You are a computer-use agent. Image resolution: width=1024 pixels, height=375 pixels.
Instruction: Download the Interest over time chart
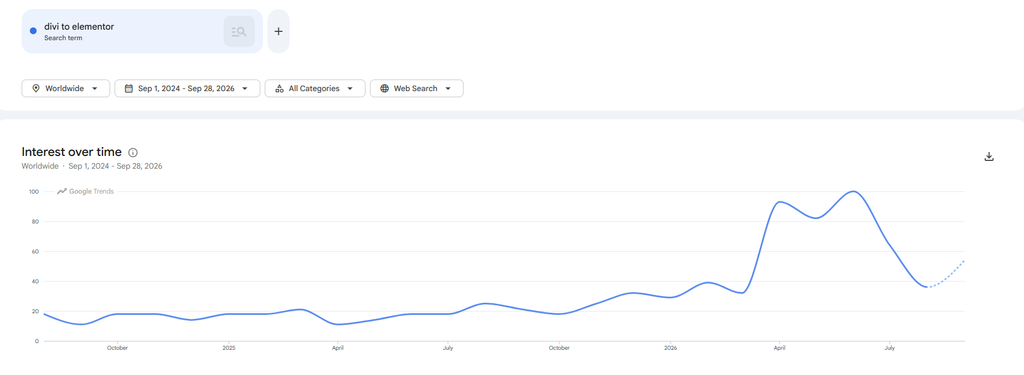coord(989,156)
